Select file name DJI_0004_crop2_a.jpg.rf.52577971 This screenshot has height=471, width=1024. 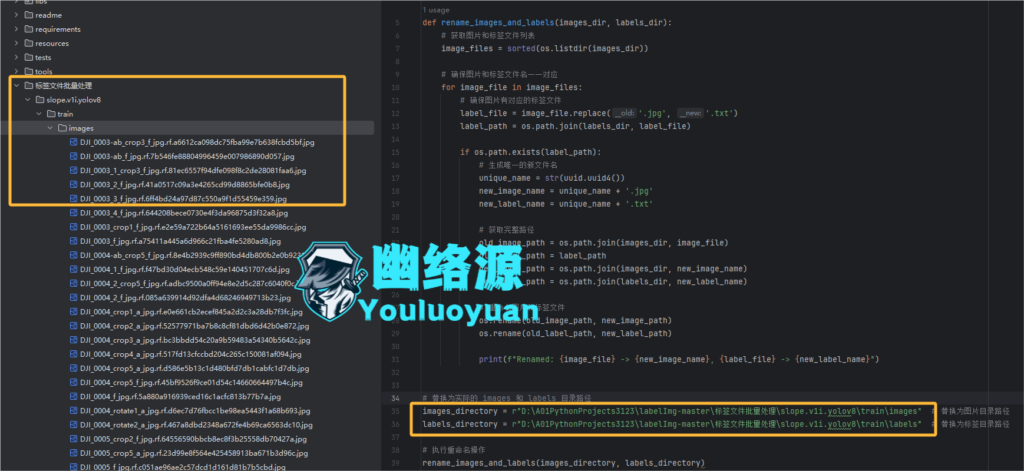pos(195,326)
